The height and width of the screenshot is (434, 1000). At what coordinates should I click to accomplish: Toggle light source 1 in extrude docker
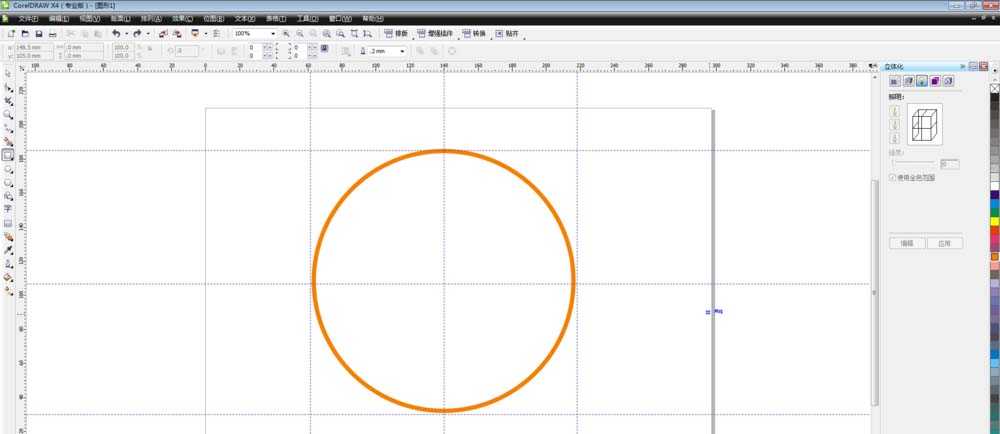point(894,111)
